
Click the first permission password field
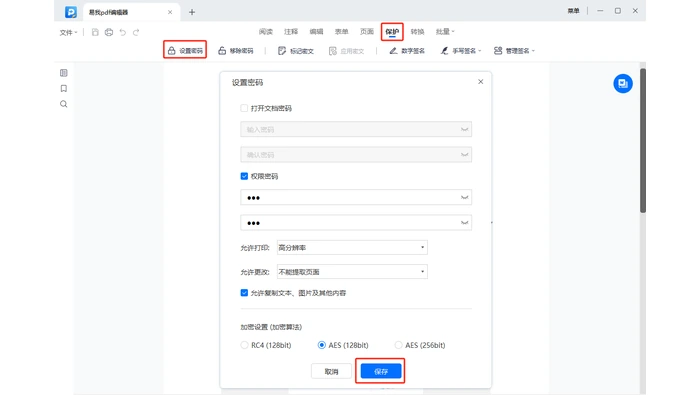click(x=356, y=197)
